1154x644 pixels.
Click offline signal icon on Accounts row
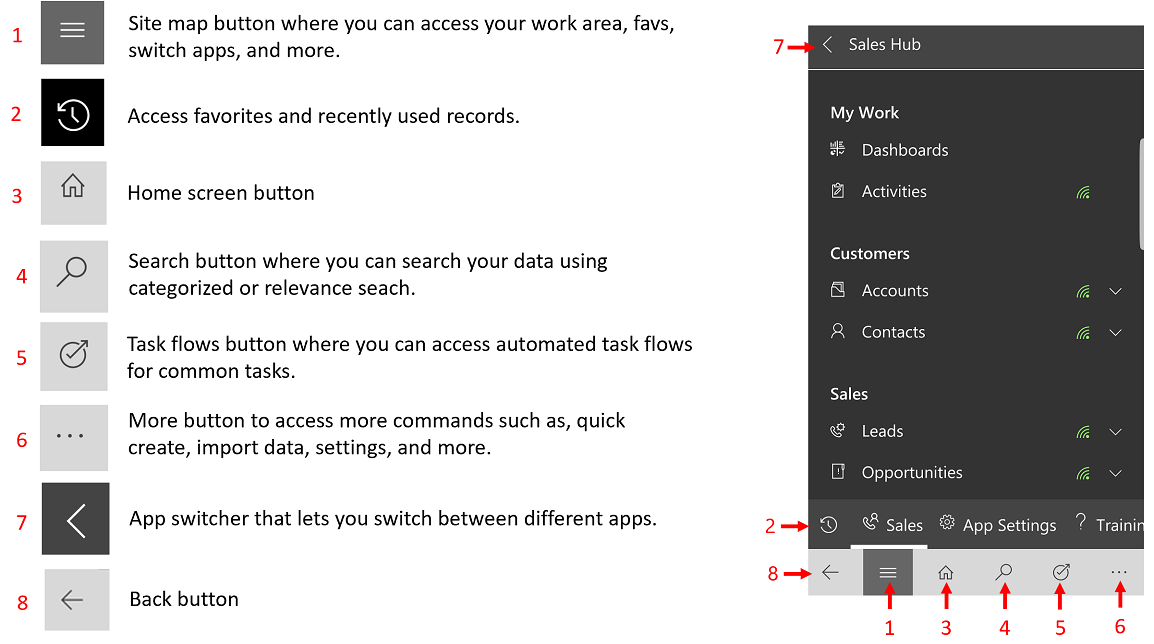1083,291
